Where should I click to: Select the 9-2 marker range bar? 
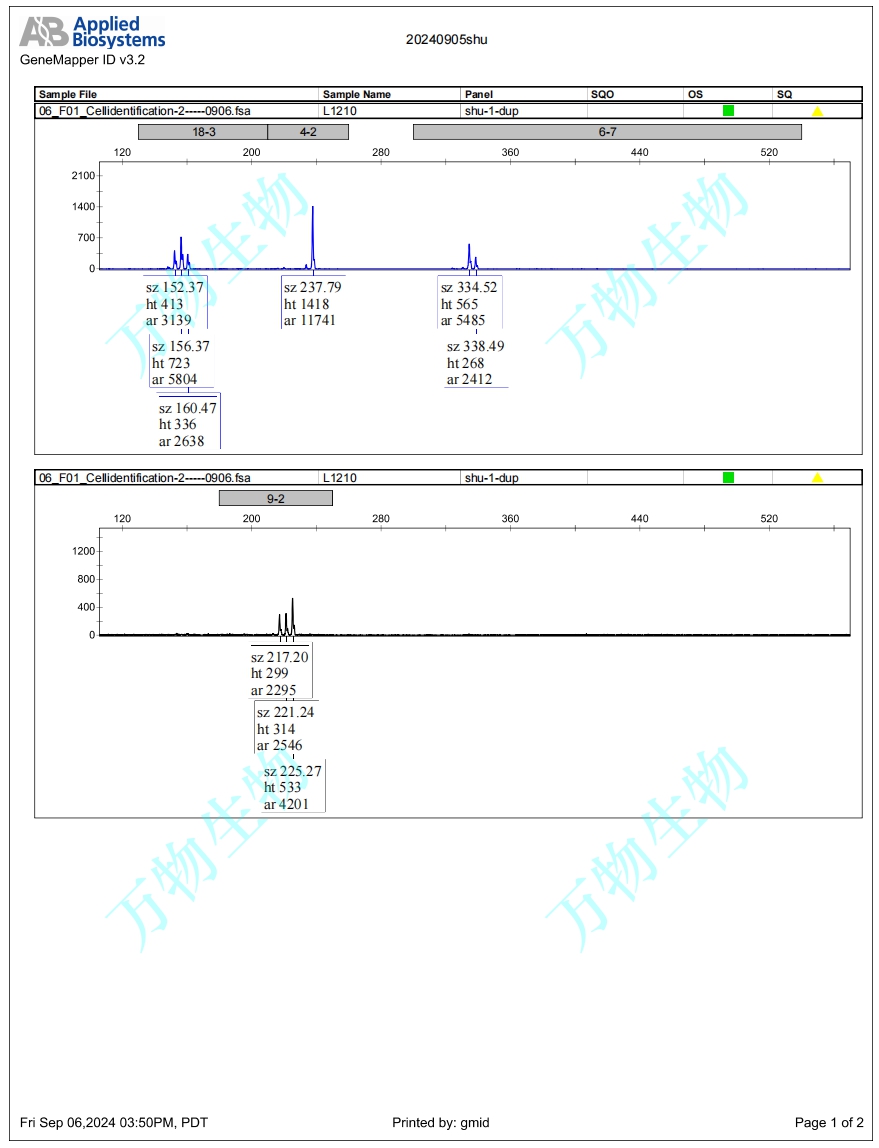point(275,498)
